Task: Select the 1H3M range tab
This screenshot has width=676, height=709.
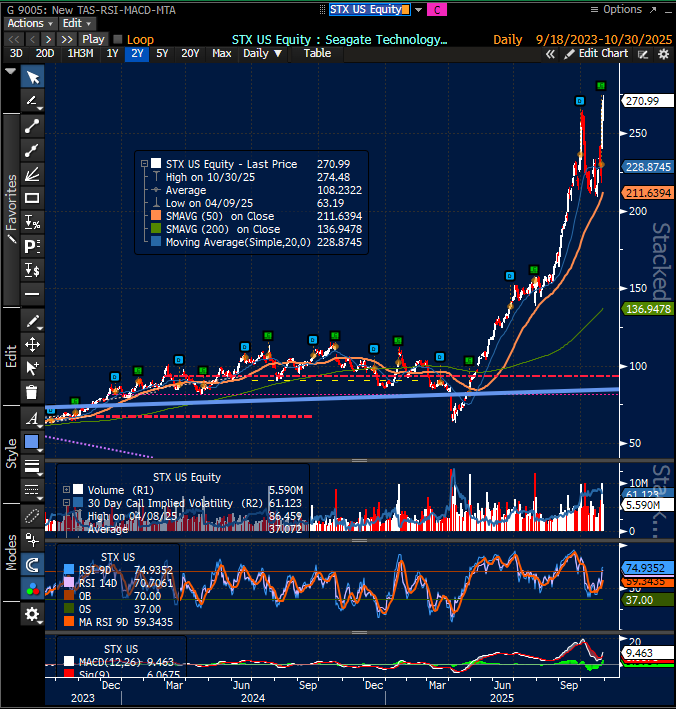Action: click(x=80, y=53)
